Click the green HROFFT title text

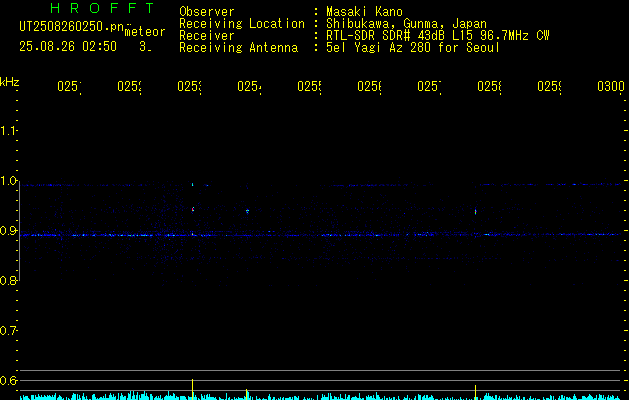[103, 8]
